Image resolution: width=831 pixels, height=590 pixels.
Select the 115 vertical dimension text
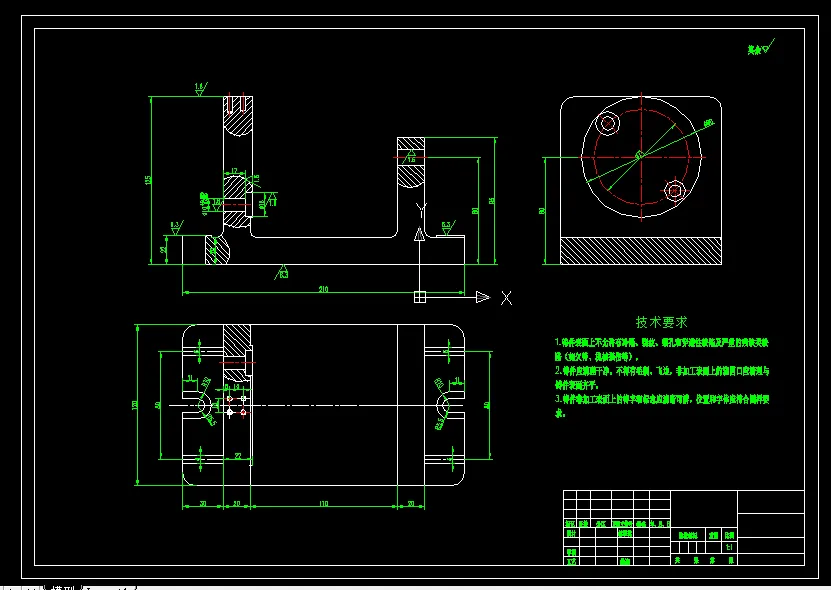pos(148,180)
